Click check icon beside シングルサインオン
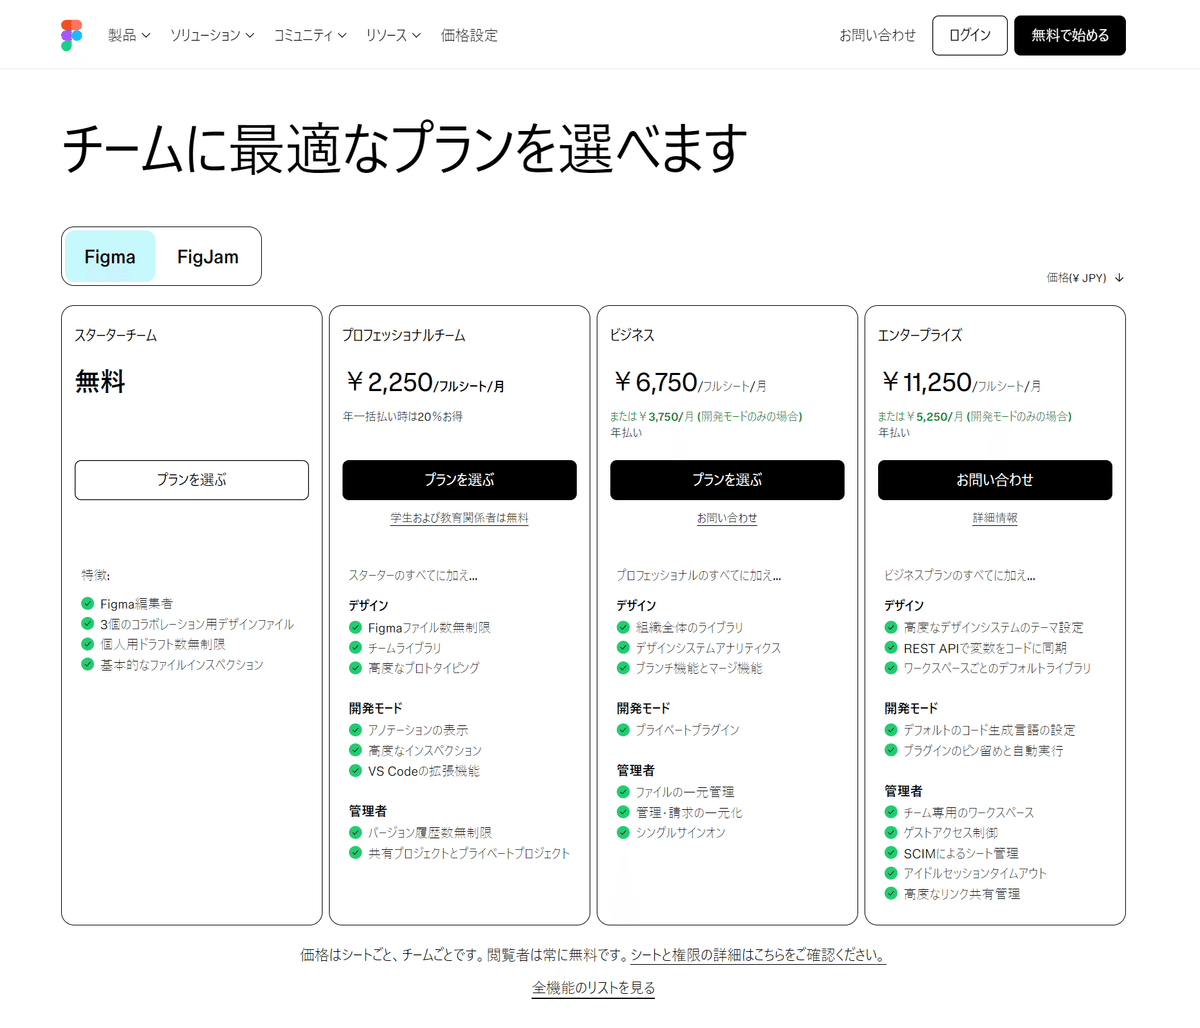This screenshot has width=1200, height=1028. [623, 832]
